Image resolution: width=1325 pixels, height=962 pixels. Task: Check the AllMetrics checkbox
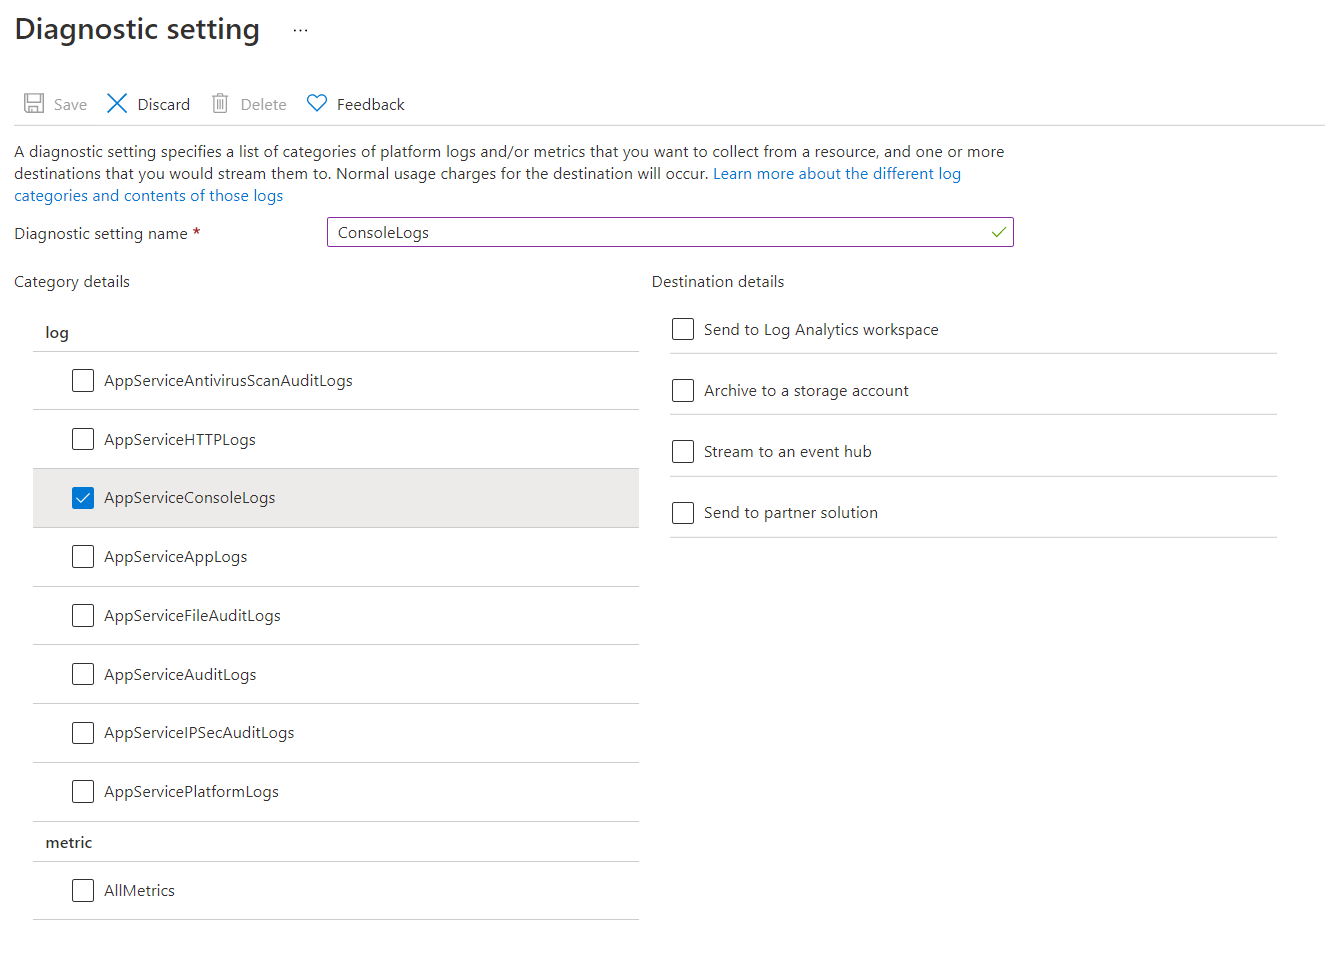click(83, 891)
